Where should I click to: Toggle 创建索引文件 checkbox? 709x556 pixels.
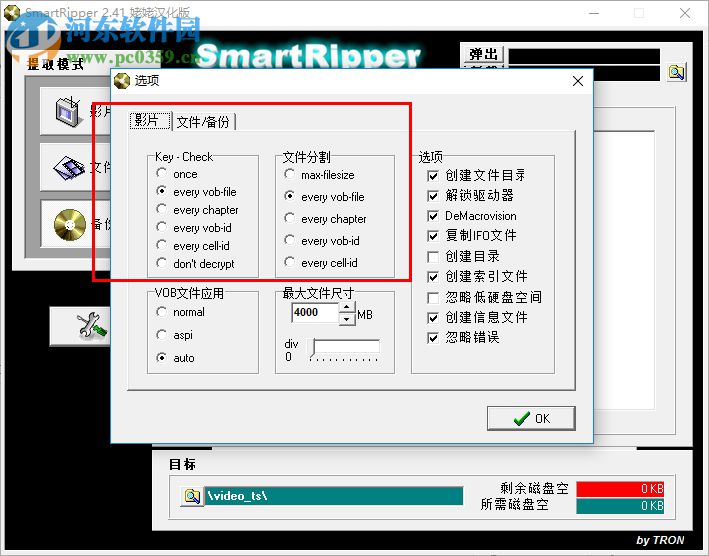point(433,277)
